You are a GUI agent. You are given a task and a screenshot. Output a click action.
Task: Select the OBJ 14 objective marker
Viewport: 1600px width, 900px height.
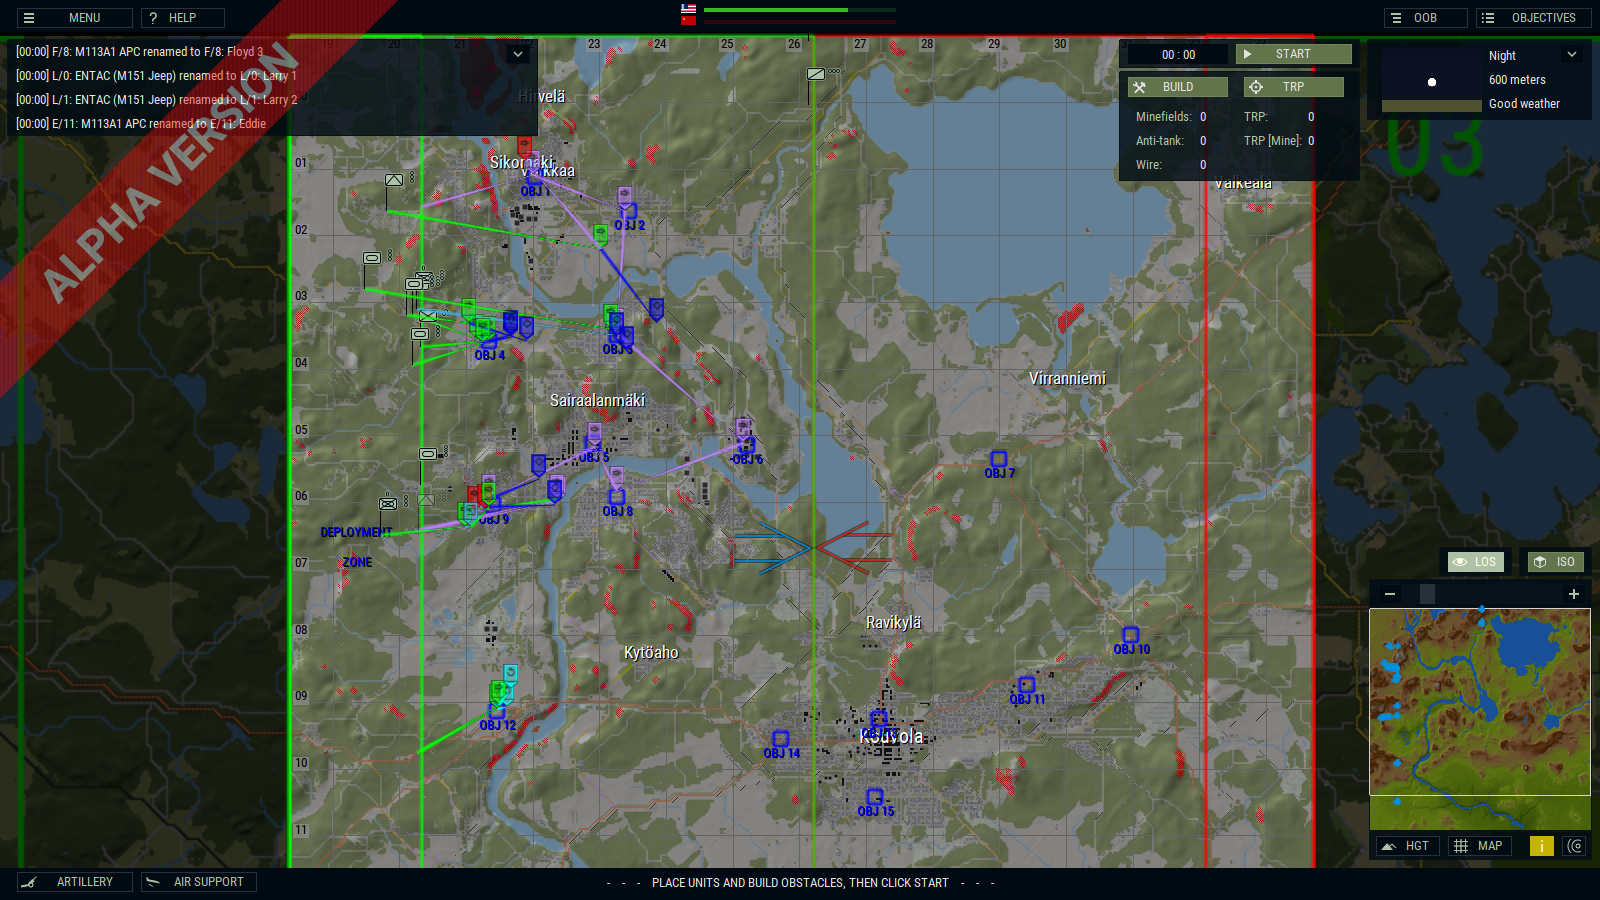(x=780, y=739)
